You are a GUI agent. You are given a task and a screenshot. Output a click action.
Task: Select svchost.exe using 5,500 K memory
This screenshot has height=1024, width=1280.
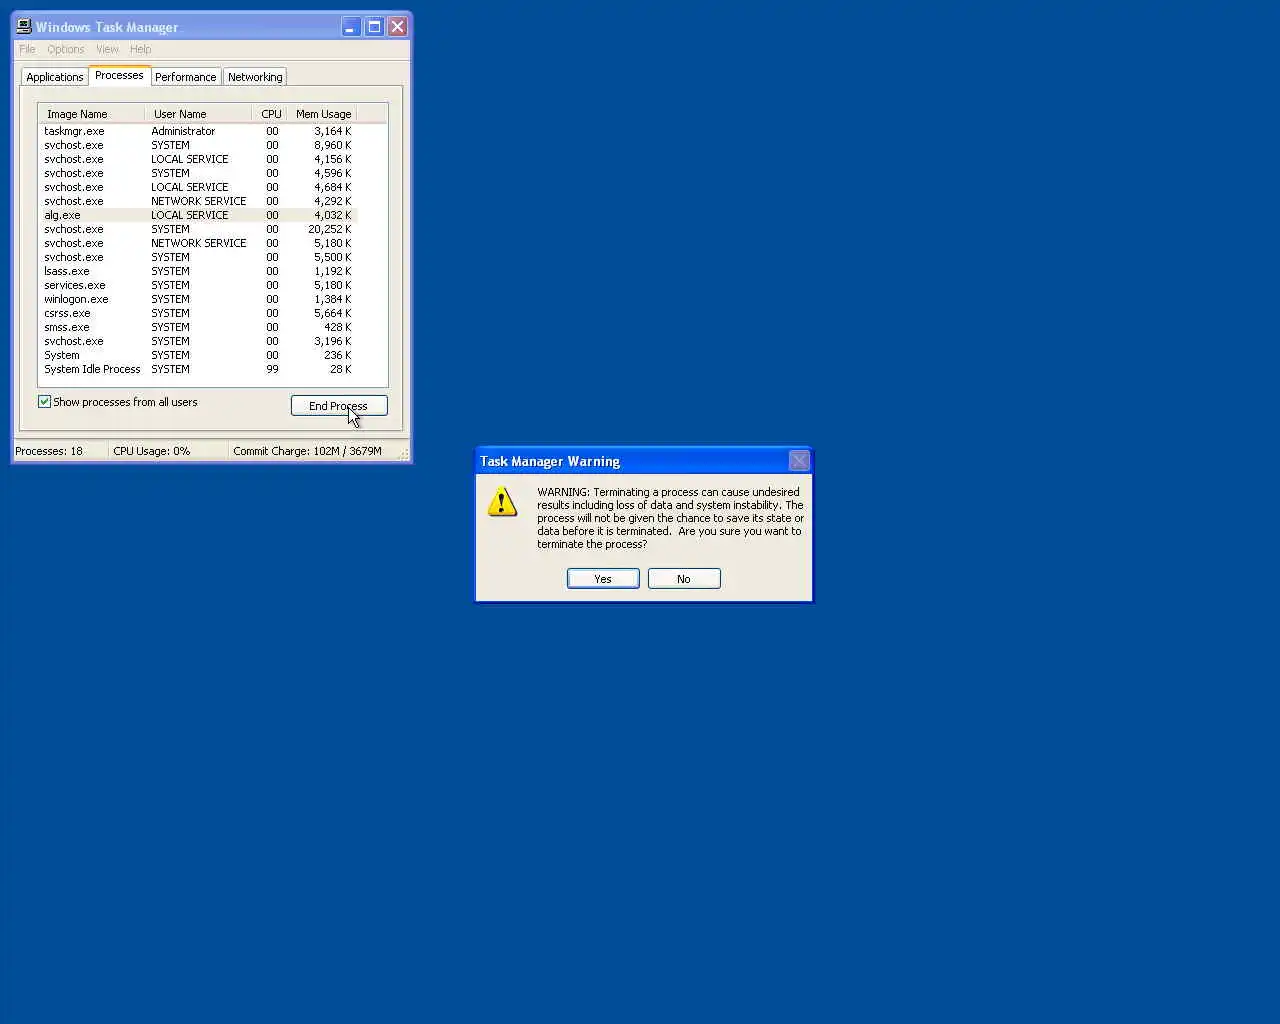[x=198, y=257]
